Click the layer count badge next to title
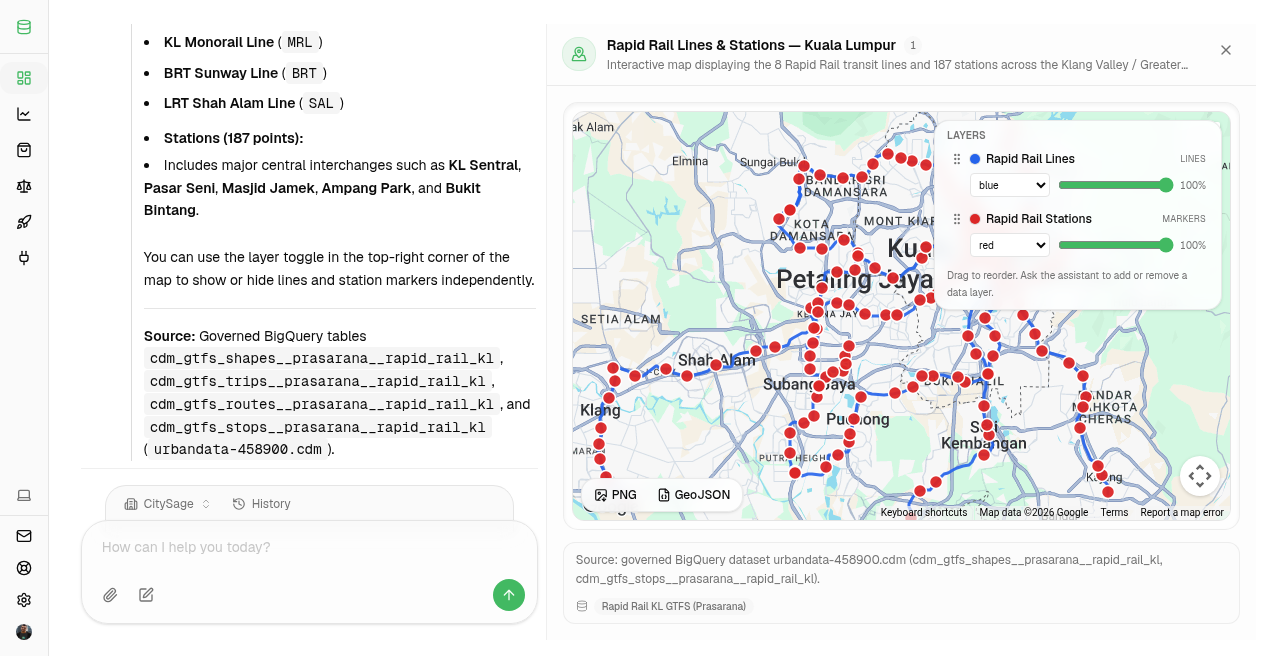The width and height of the screenshot is (1280, 656). (x=913, y=46)
